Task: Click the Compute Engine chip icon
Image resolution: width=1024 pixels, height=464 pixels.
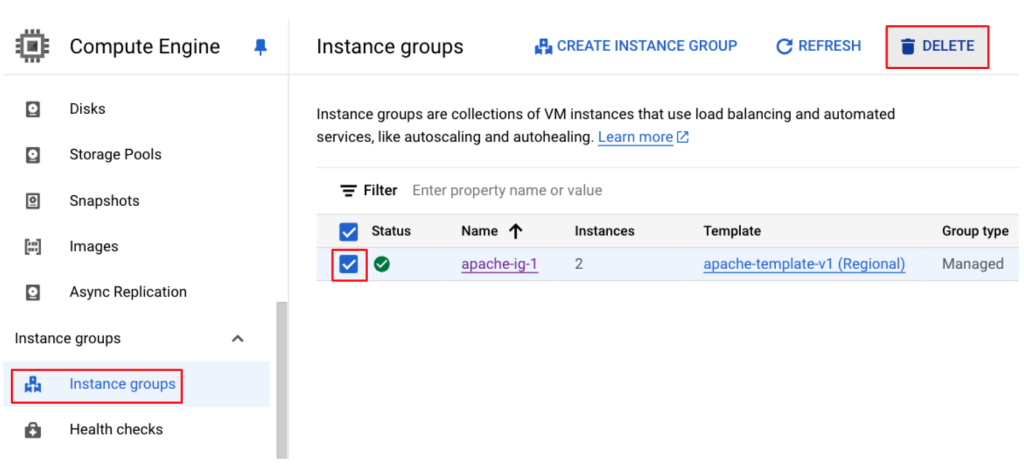Action: click(x=31, y=46)
